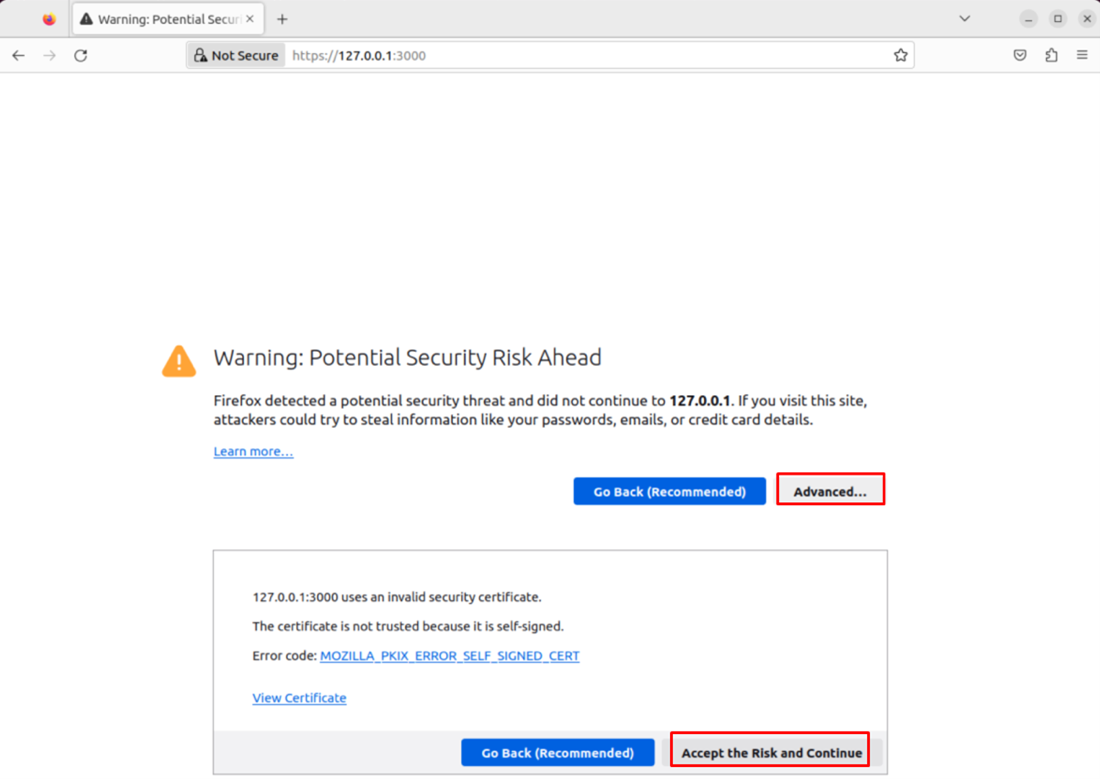This screenshot has height=779, width=1100.
Task: Select the Warning: Potential Security tab
Action: tap(160, 19)
